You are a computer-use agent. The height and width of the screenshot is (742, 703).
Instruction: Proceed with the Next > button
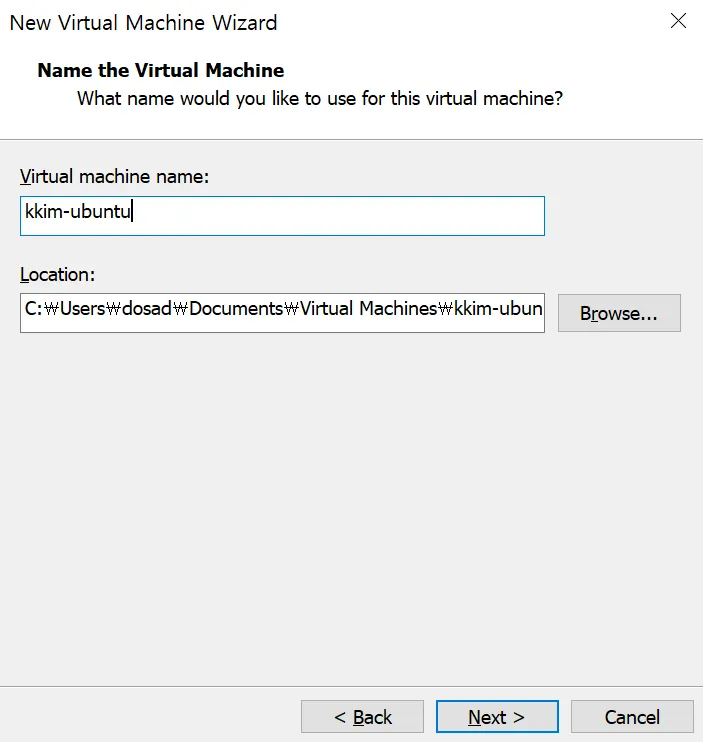(x=497, y=716)
